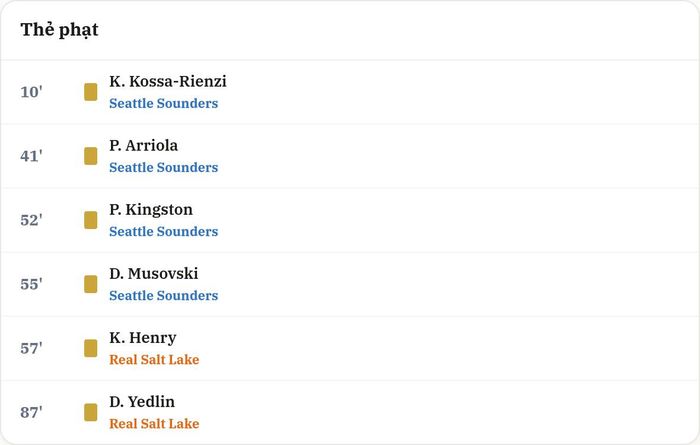Click D. Yedlin's yellow card icon
The image size is (700, 445).
pyautogui.click(x=91, y=412)
